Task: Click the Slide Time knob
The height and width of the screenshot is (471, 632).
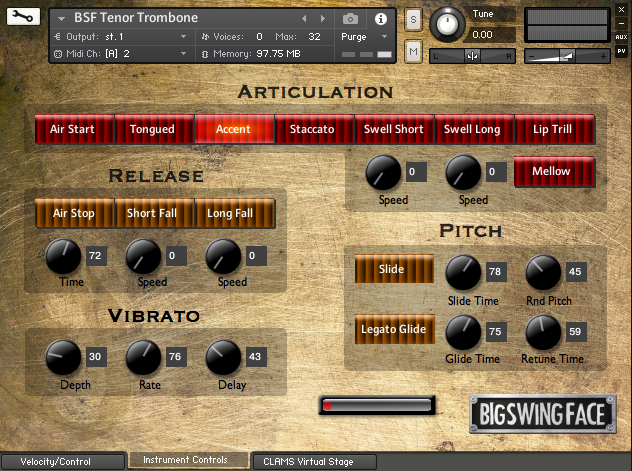Action: 463,272
